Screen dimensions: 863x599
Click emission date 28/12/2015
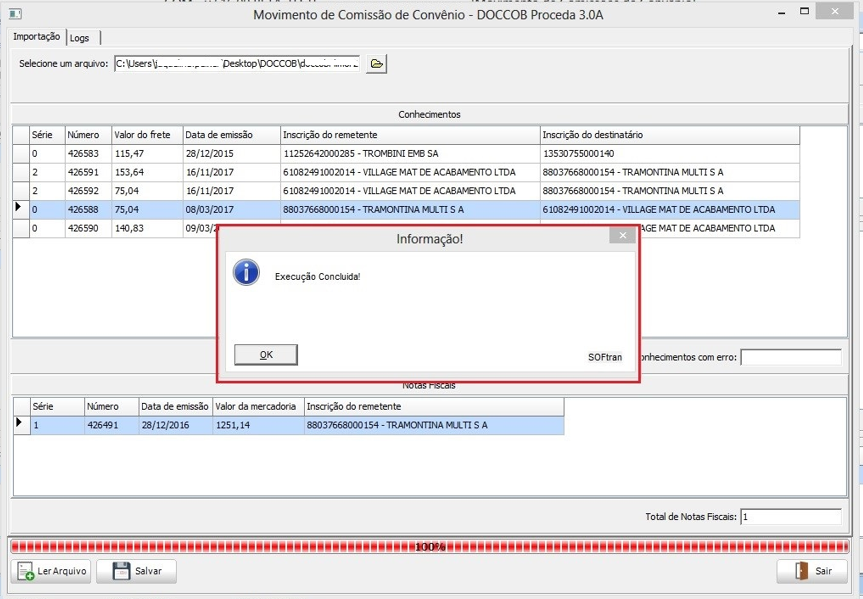231,154
